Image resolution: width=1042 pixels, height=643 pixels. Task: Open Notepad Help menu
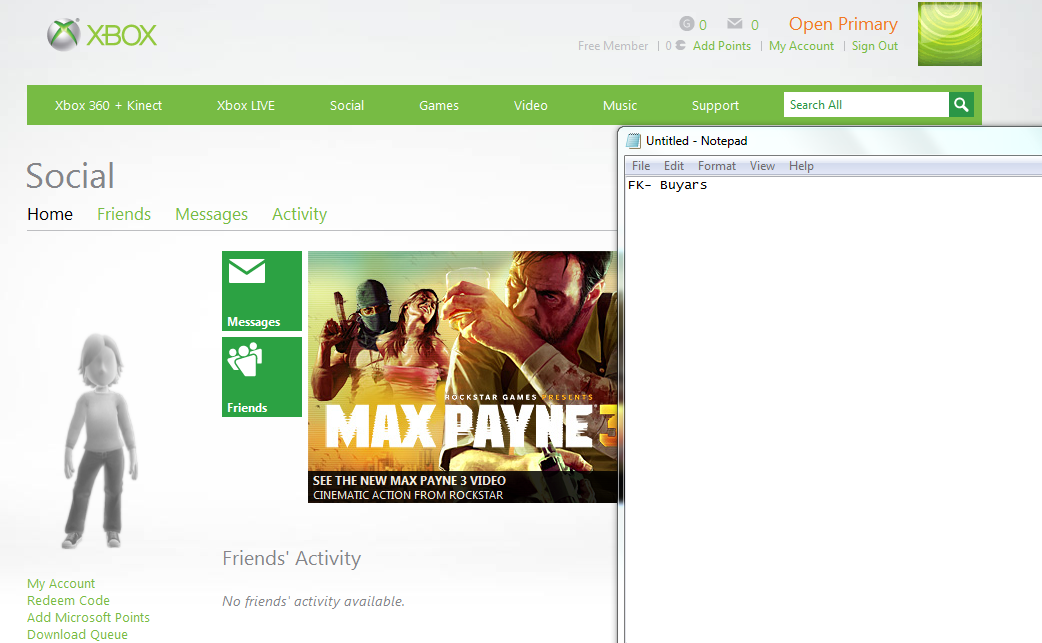801,165
